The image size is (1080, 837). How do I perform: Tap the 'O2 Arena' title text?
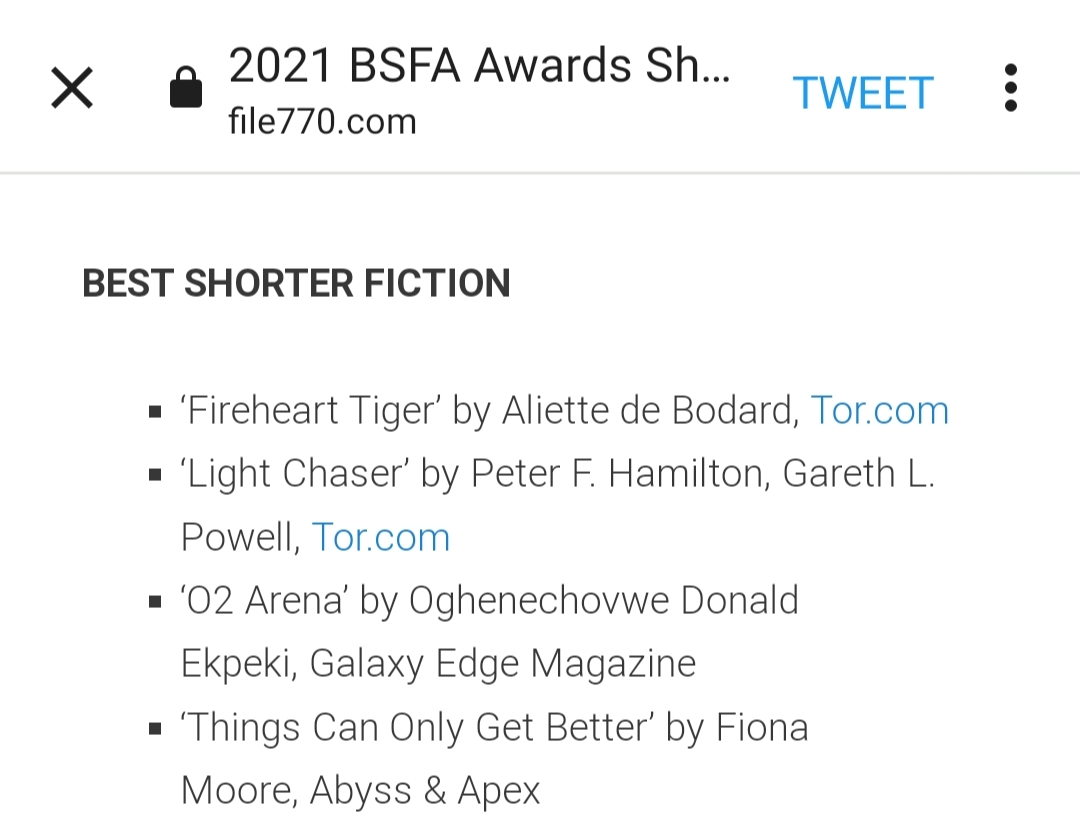click(x=263, y=601)
